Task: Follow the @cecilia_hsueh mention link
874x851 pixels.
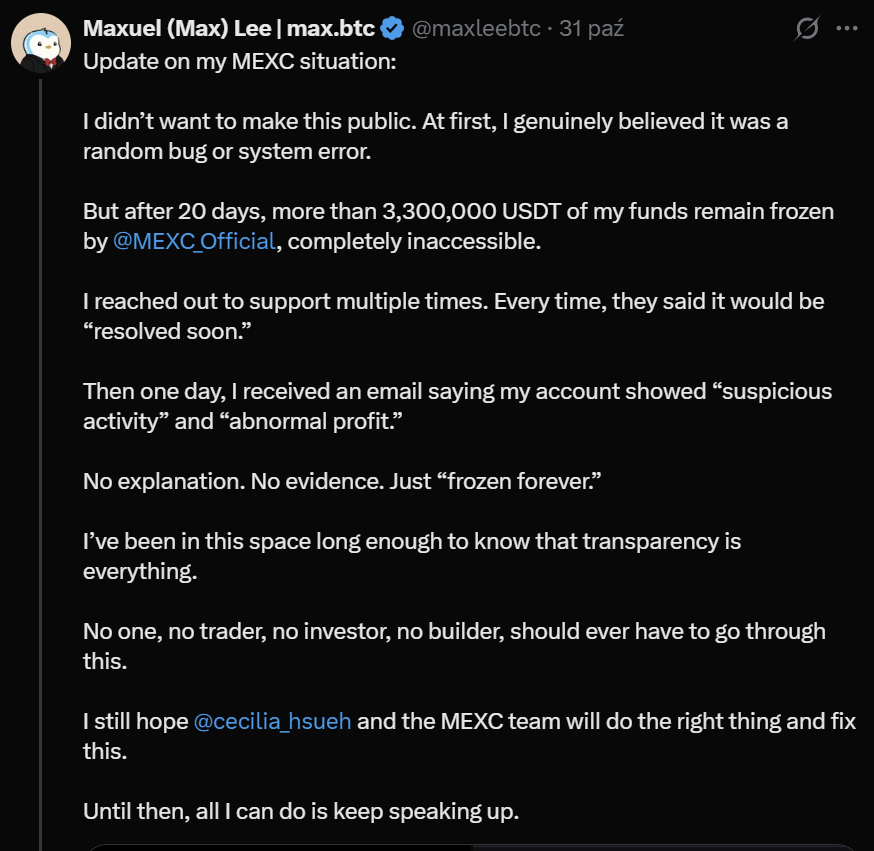Action: [x=272, y=721]
